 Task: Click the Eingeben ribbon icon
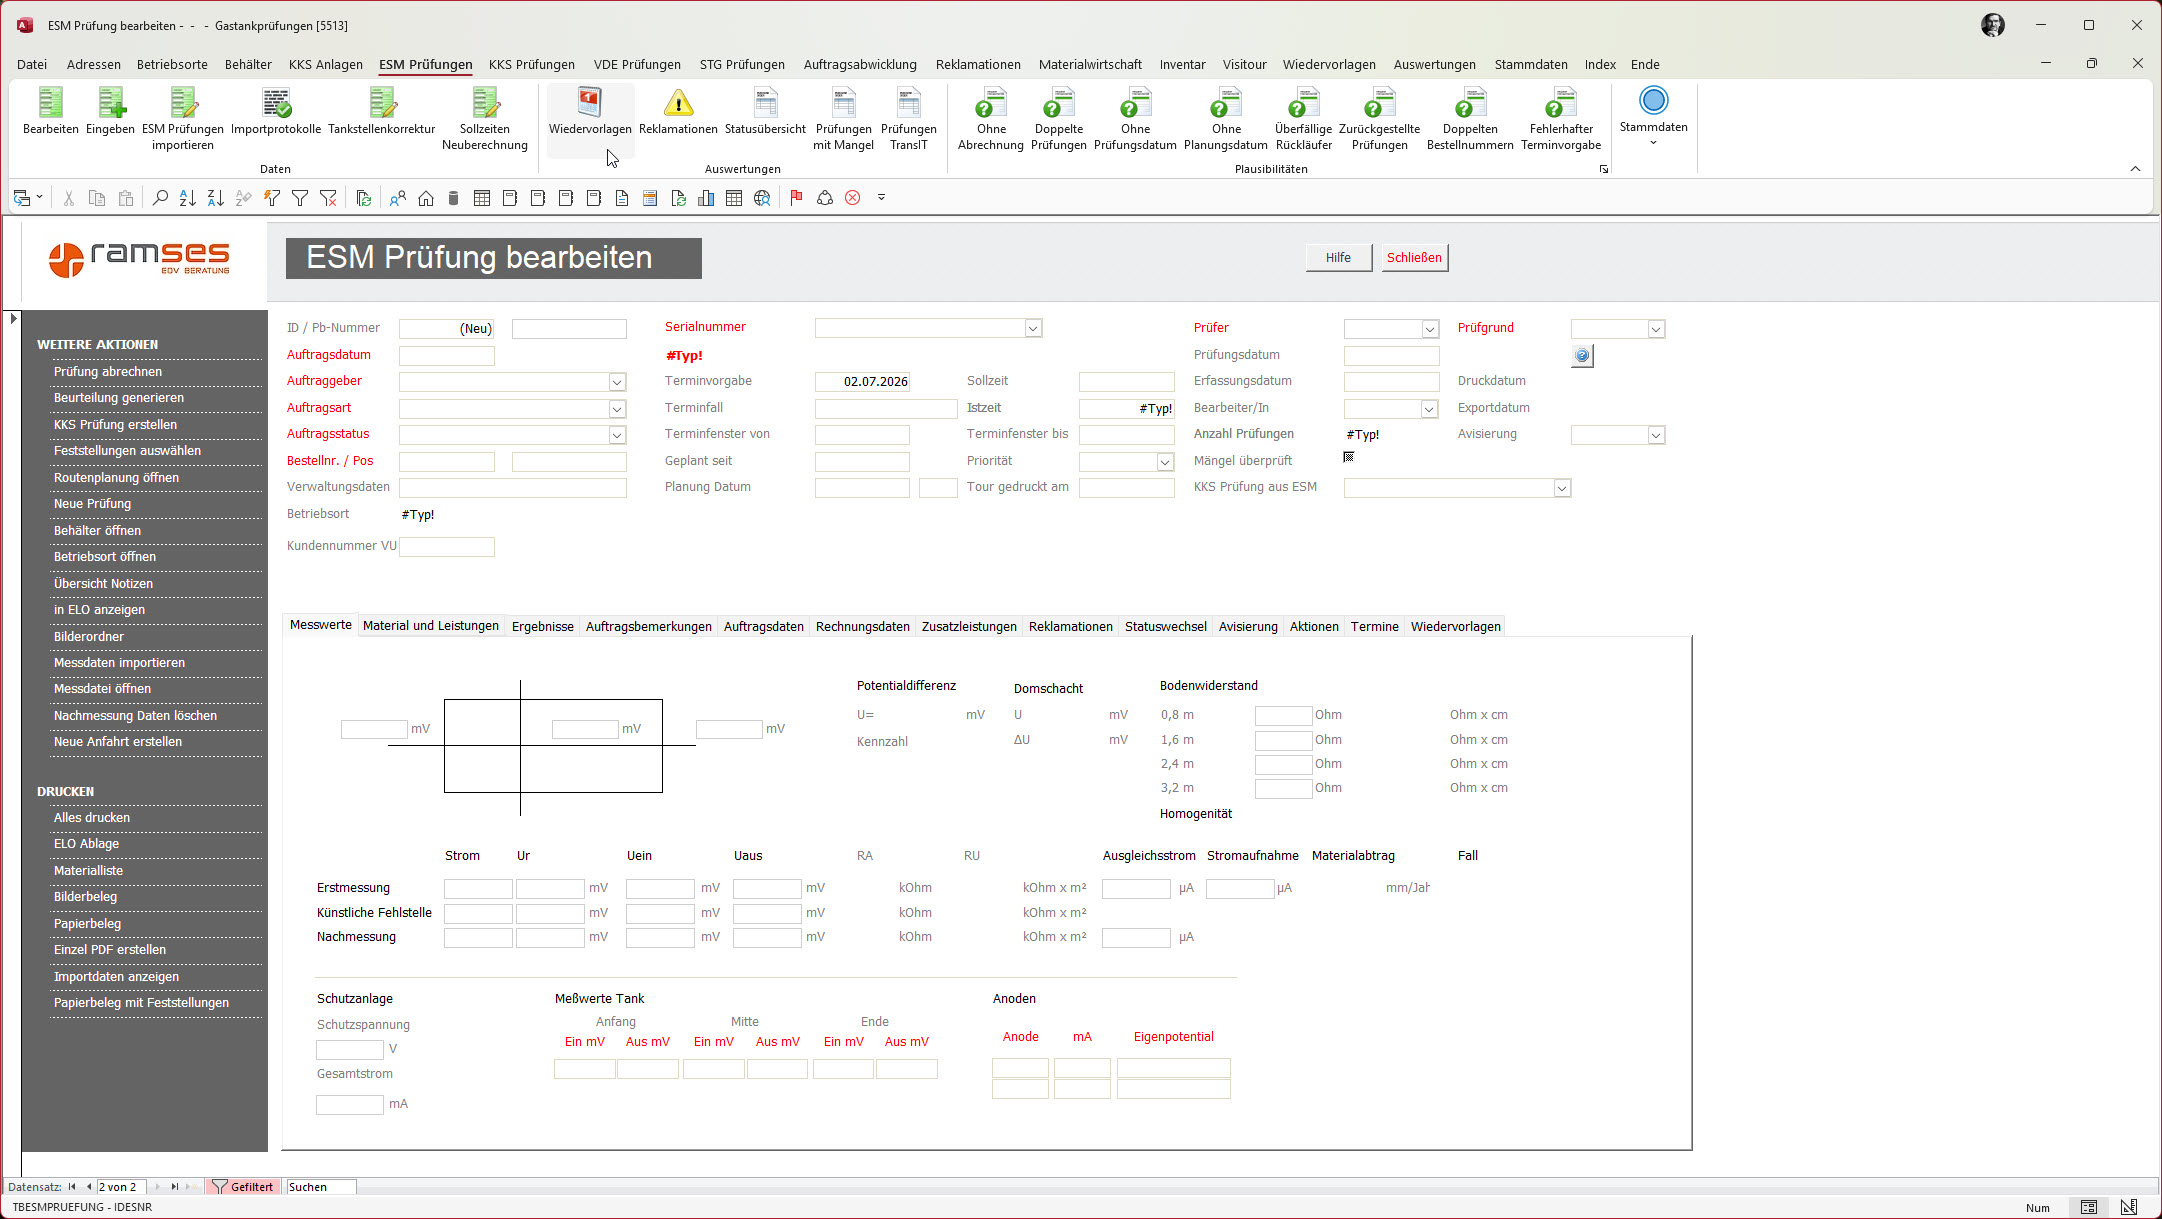[x=110, y=111]
